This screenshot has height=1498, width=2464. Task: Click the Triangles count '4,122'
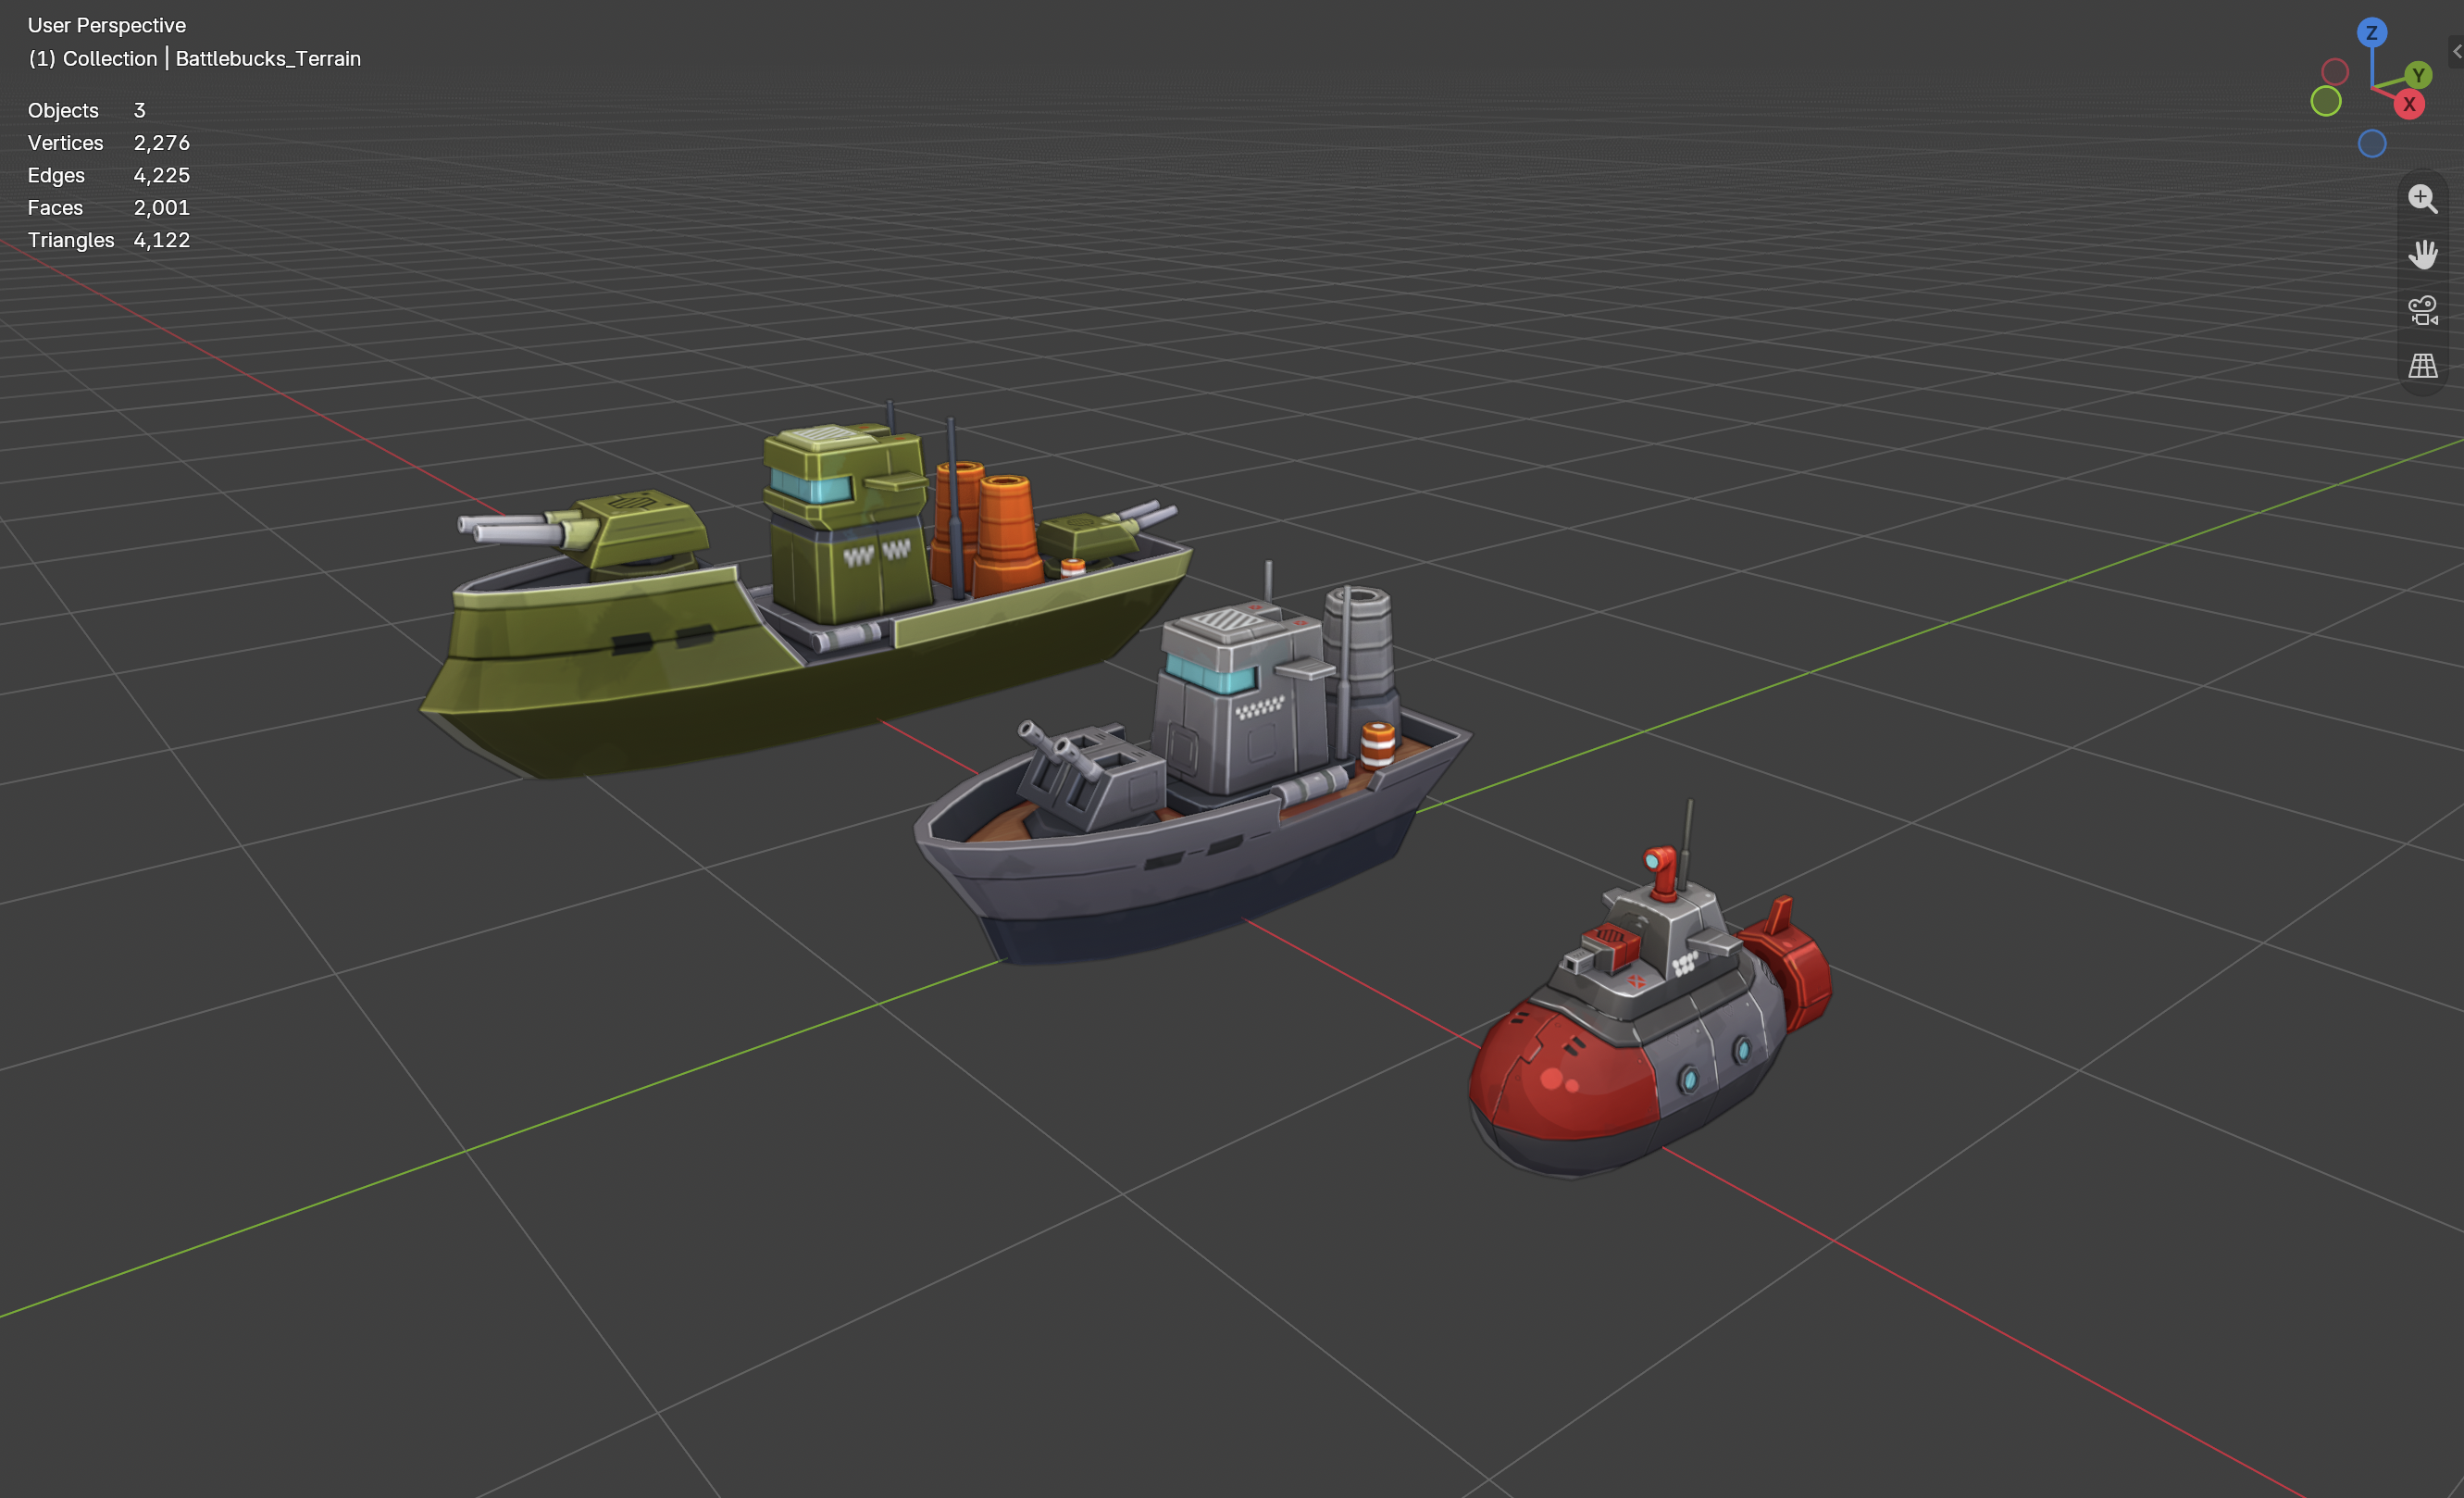click(x=161, y=240)
